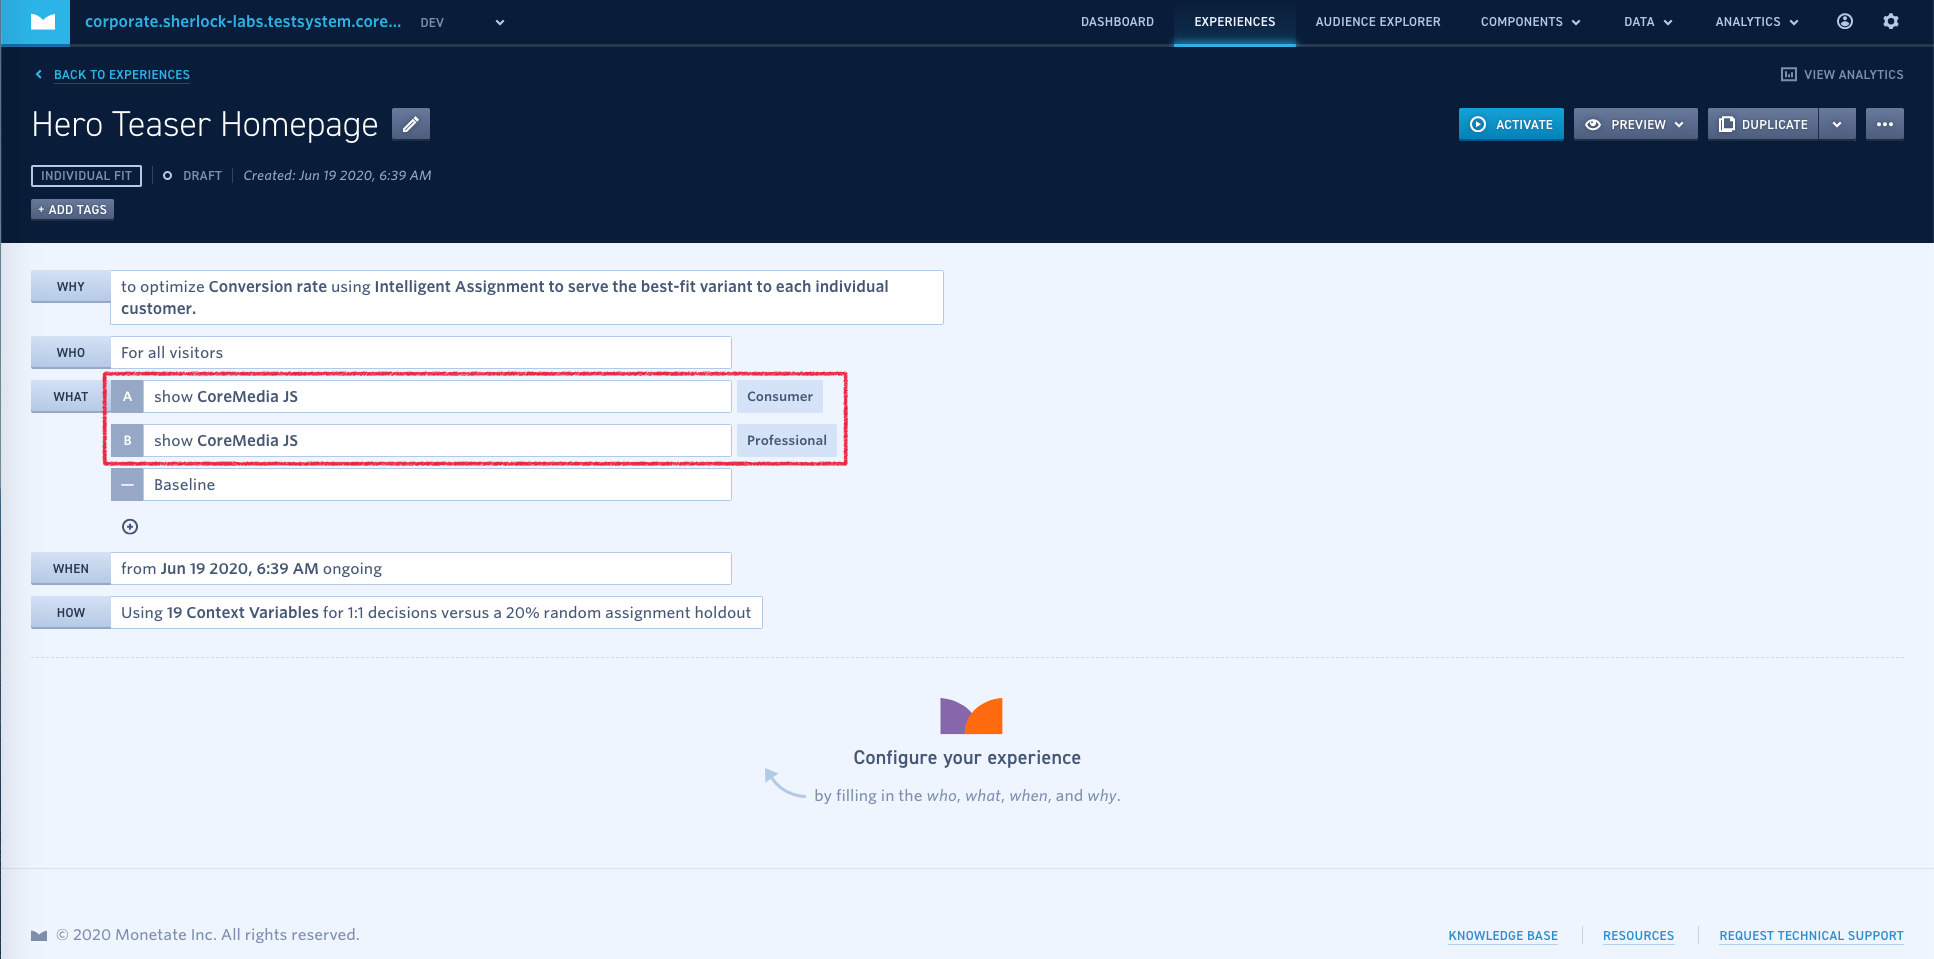
Task: Click the View Analytics chart icon
Action: 1789,75
